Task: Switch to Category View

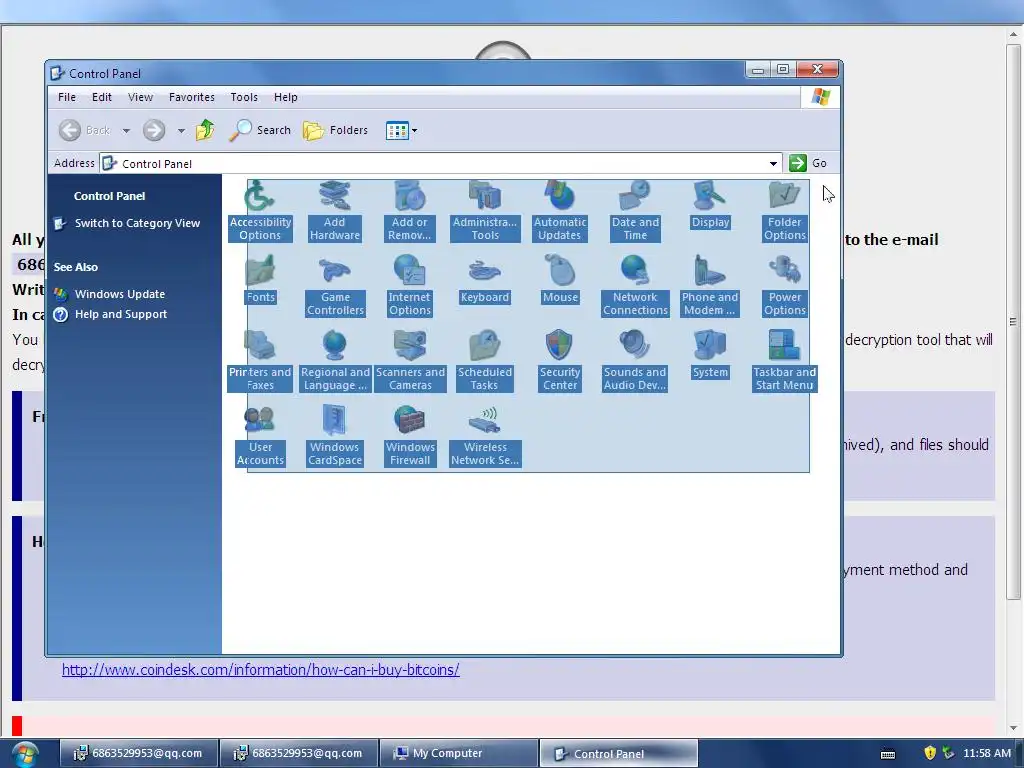Action: [137, 223]
